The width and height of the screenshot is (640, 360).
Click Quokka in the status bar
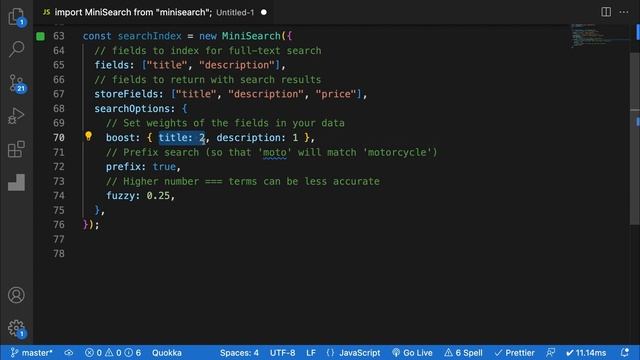click(167, 353)
